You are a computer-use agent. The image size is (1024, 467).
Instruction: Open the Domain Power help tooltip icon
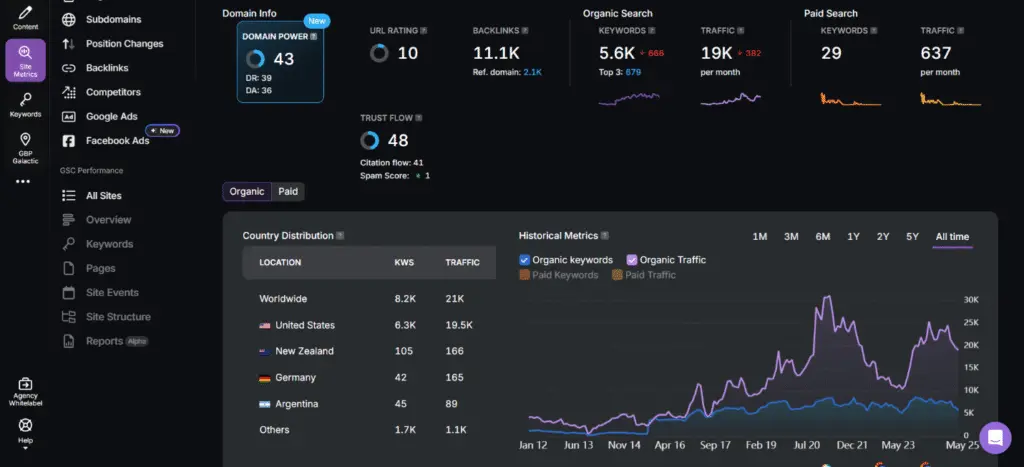coord(313,37)
